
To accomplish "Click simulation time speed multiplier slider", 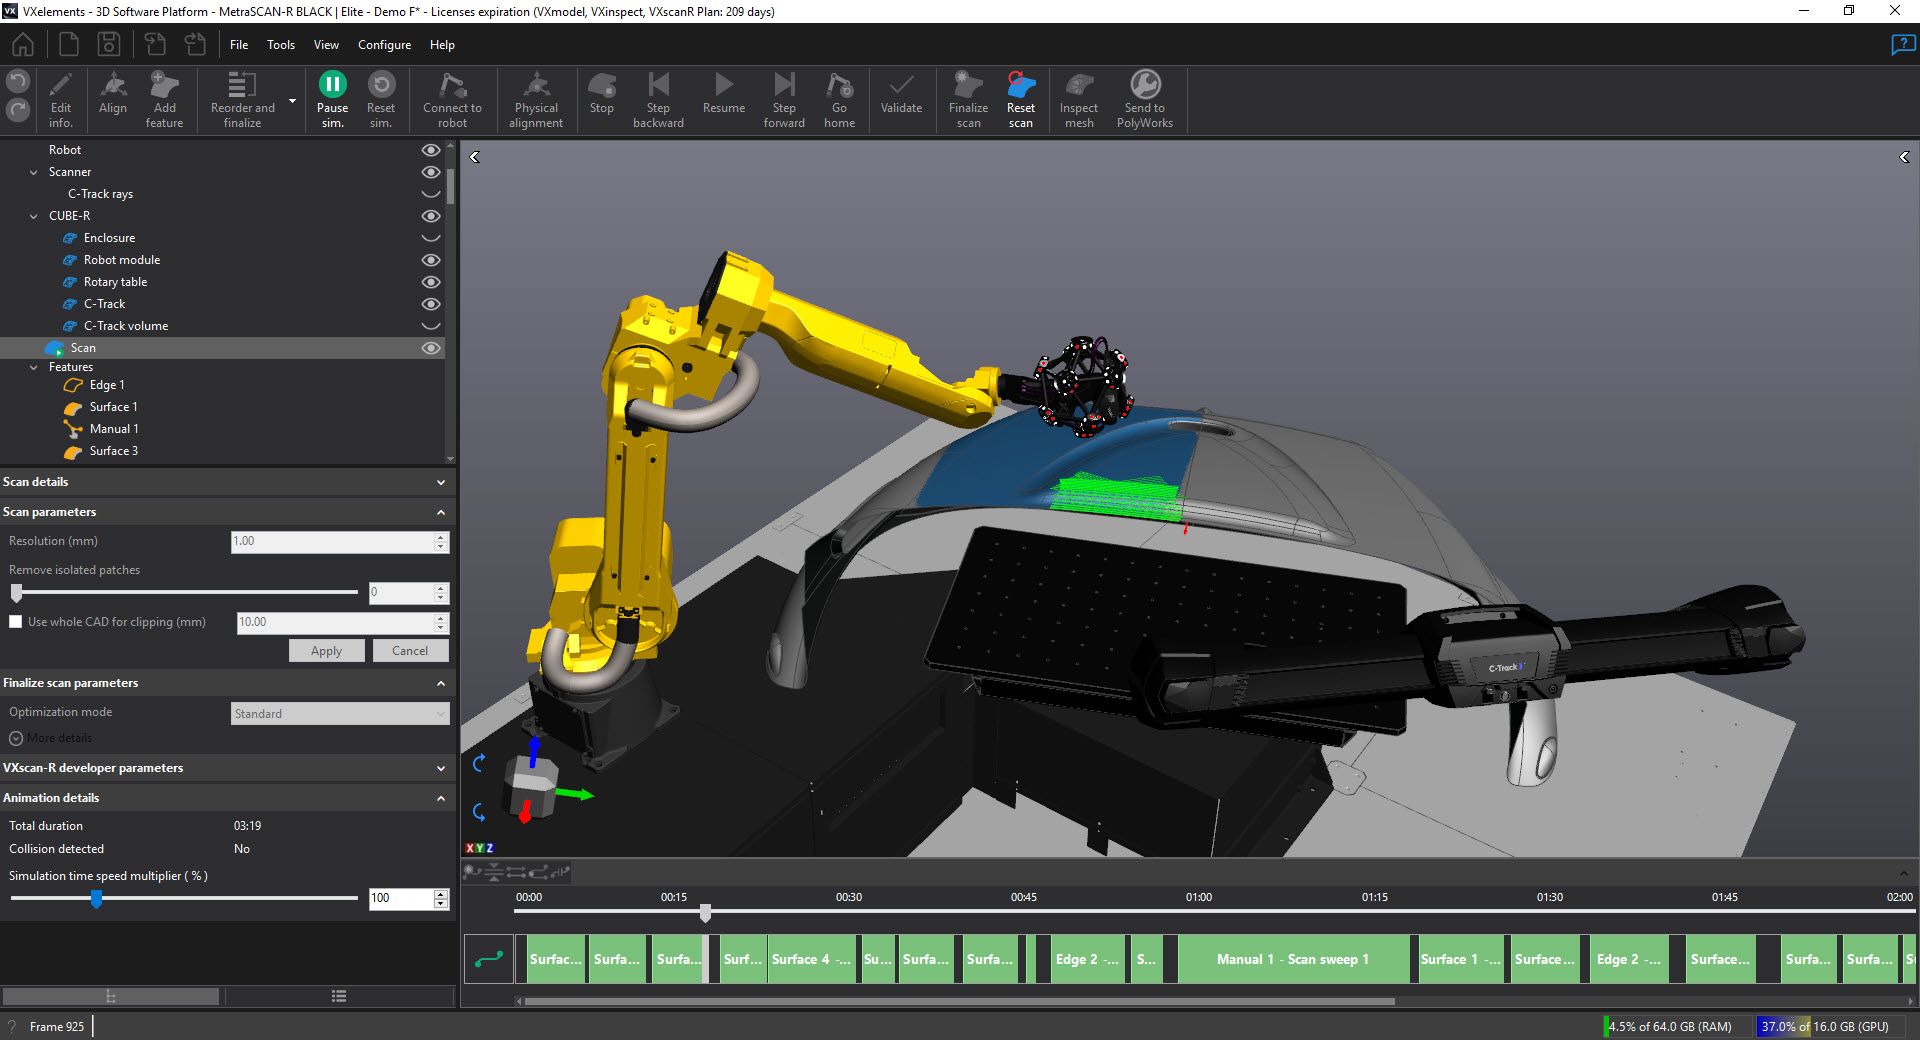I will (96, 899).
